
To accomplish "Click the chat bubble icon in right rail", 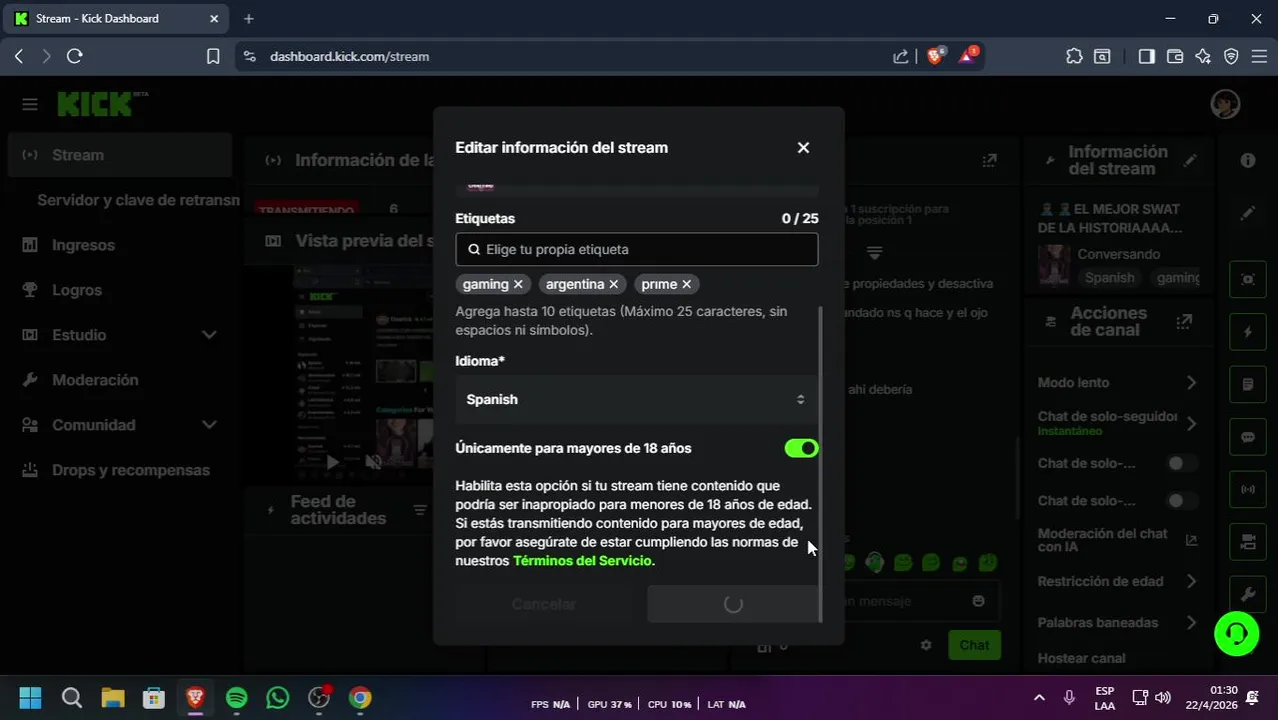I will [1248, 437].
